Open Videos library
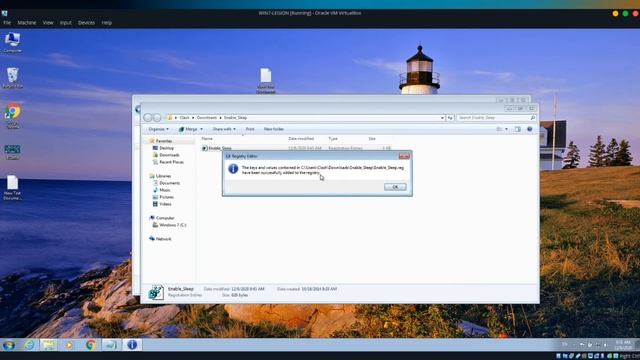 pos(165,204)
